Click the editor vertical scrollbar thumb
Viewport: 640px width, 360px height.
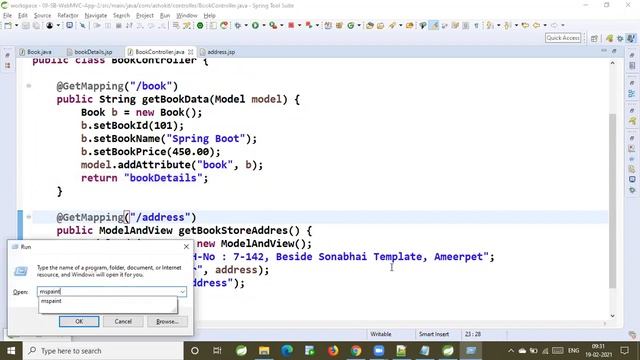click(x=612, y=200)
